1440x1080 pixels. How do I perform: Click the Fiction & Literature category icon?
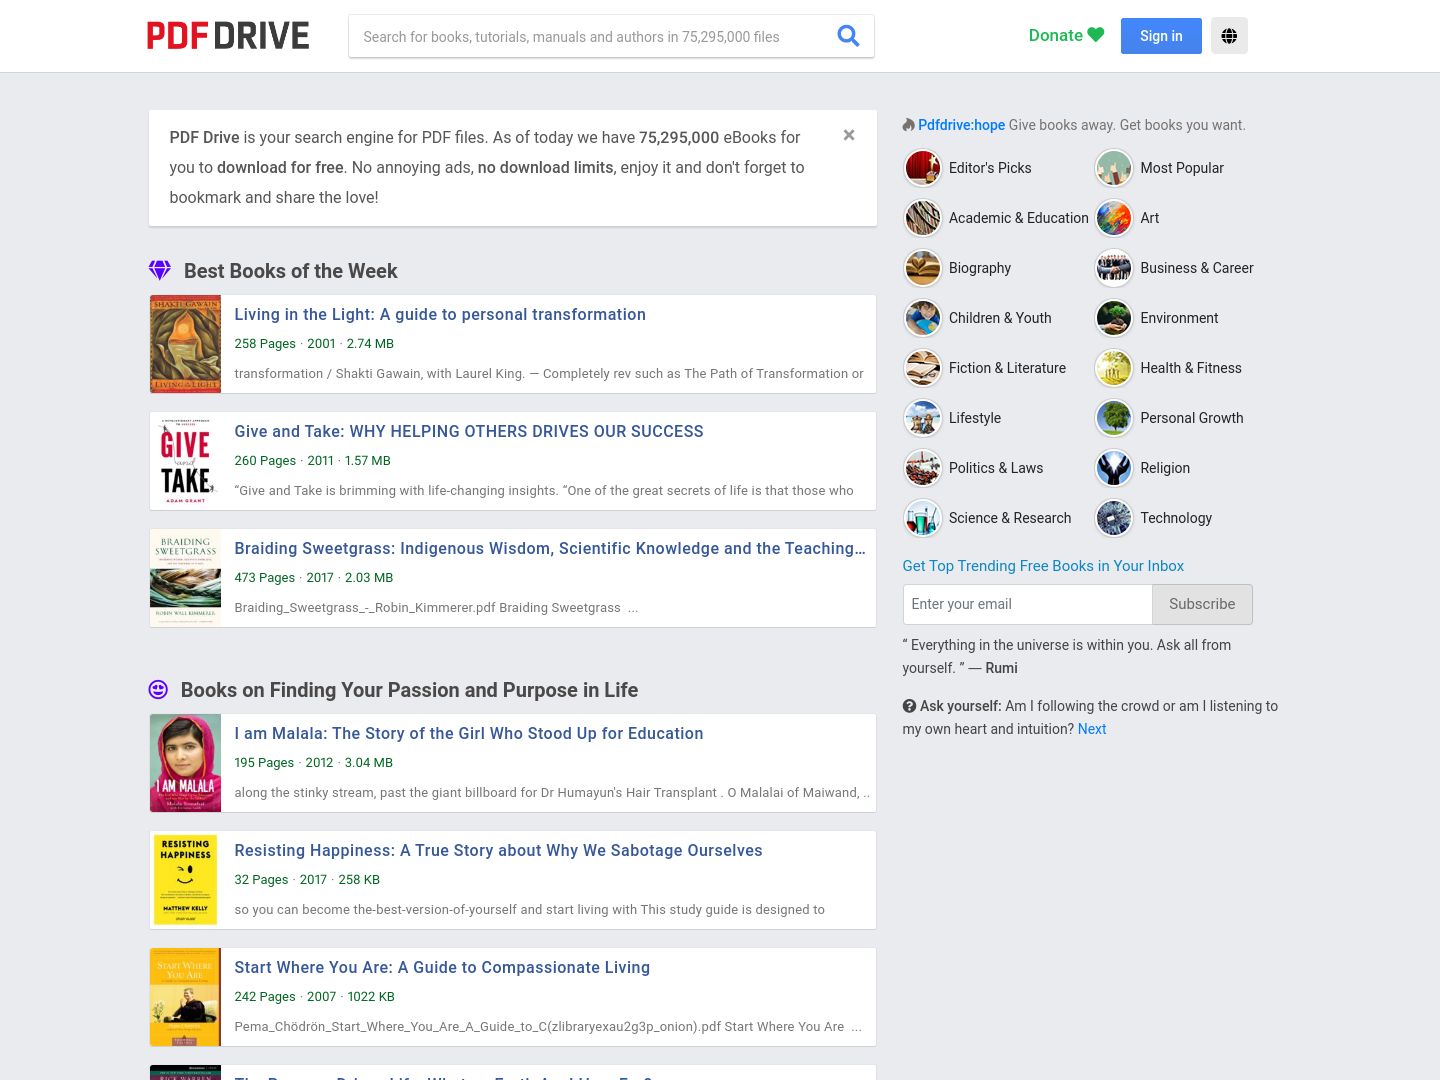click(922, 368)
